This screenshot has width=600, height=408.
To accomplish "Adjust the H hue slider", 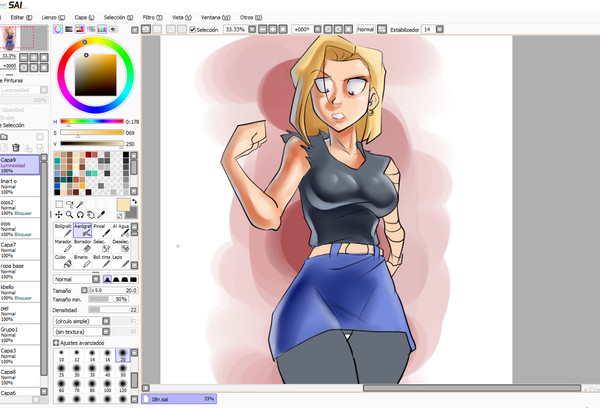I will (x=92, y=121).
